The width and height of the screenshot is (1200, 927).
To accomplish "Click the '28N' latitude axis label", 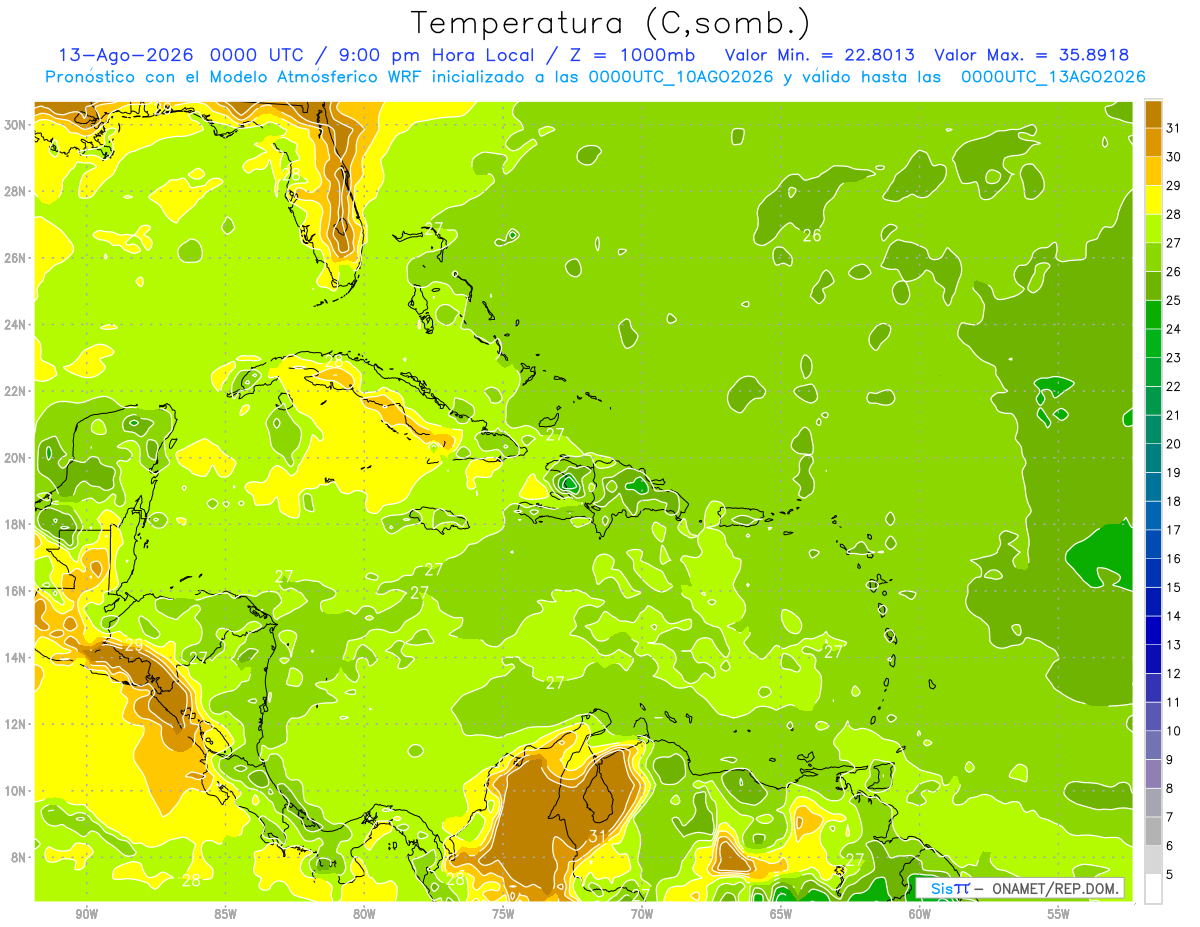I will click(x=15, y=191).
